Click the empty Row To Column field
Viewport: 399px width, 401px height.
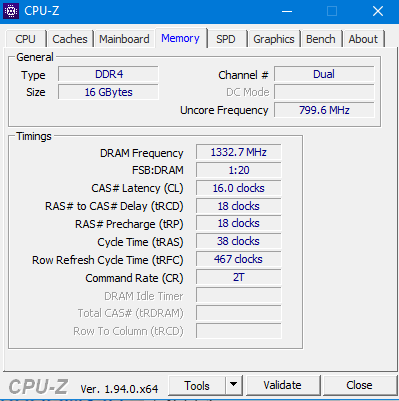(x=239, y=331)
